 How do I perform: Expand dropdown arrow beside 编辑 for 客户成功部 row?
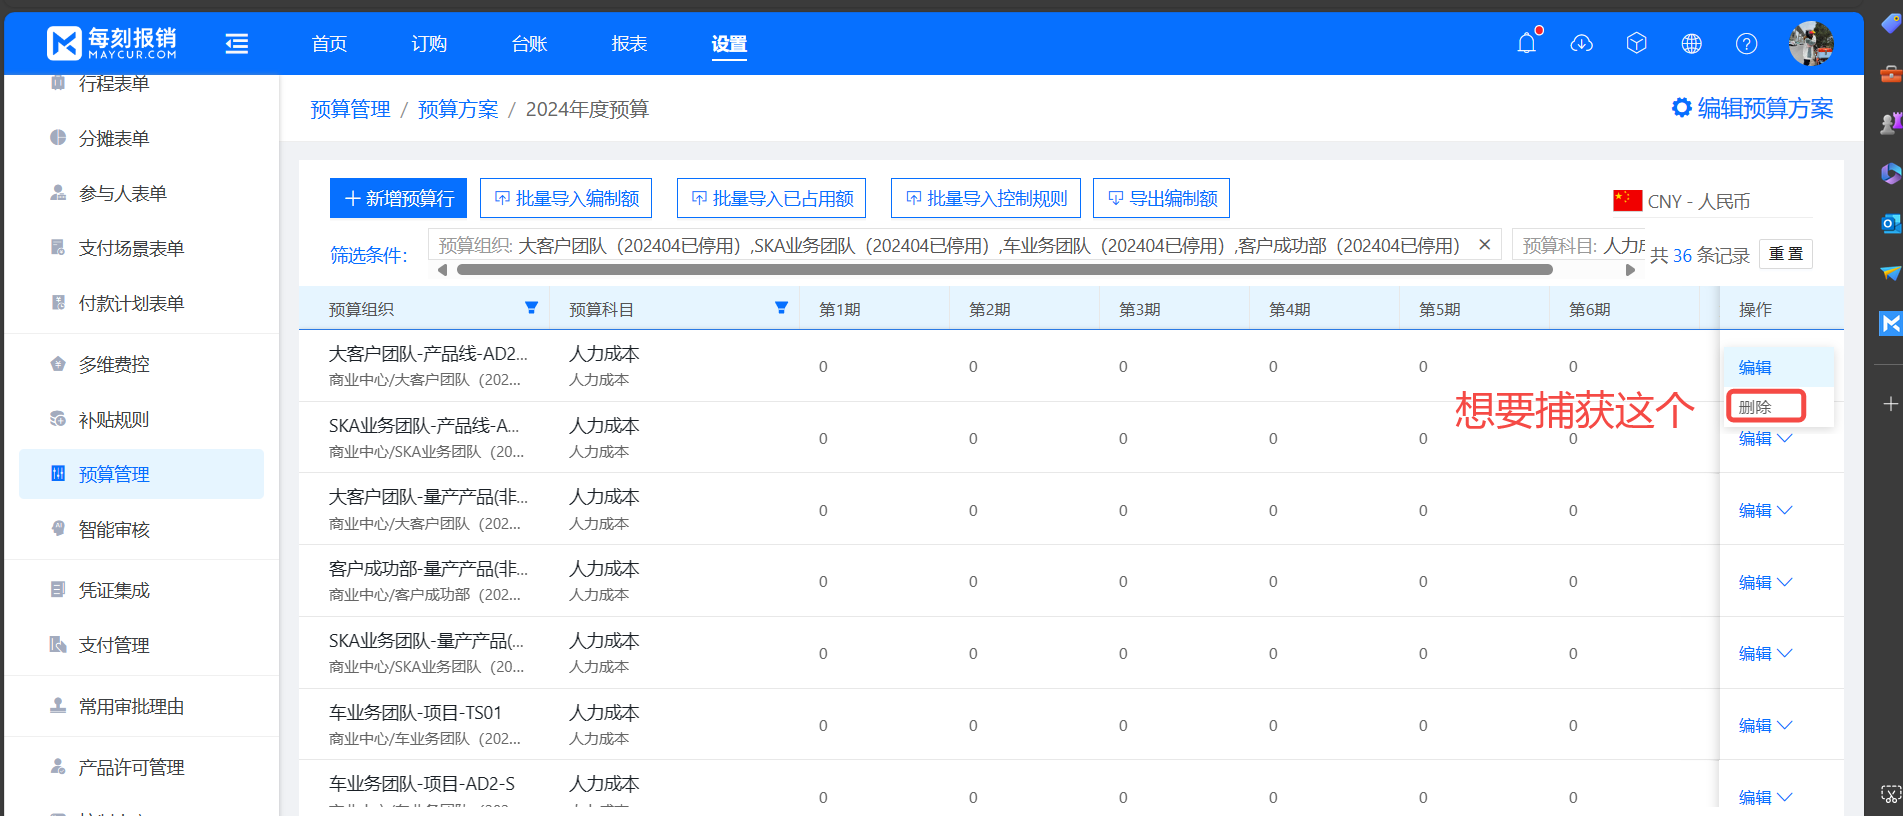pyautogui.click(x=1785, y=582)
